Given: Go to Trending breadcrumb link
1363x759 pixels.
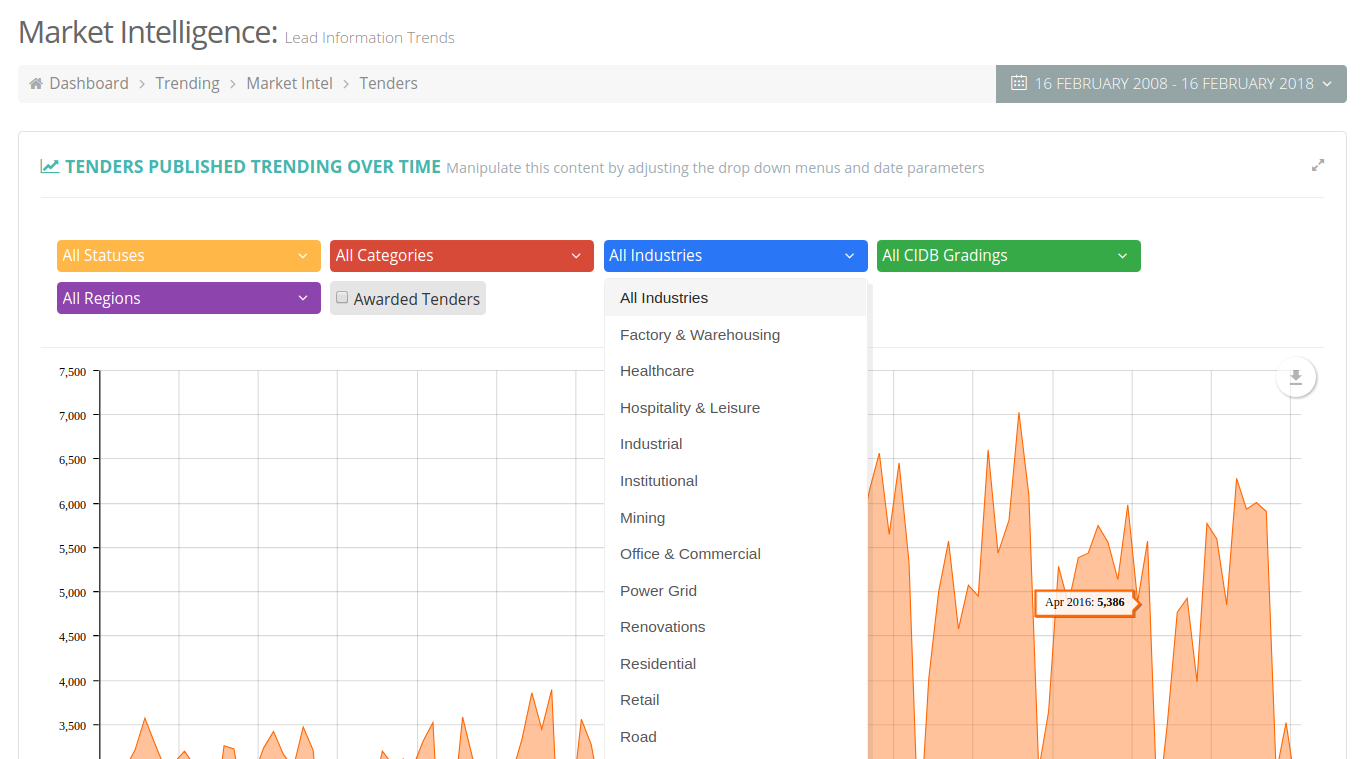Looking at the screenshot, I should tap(187, 84).
